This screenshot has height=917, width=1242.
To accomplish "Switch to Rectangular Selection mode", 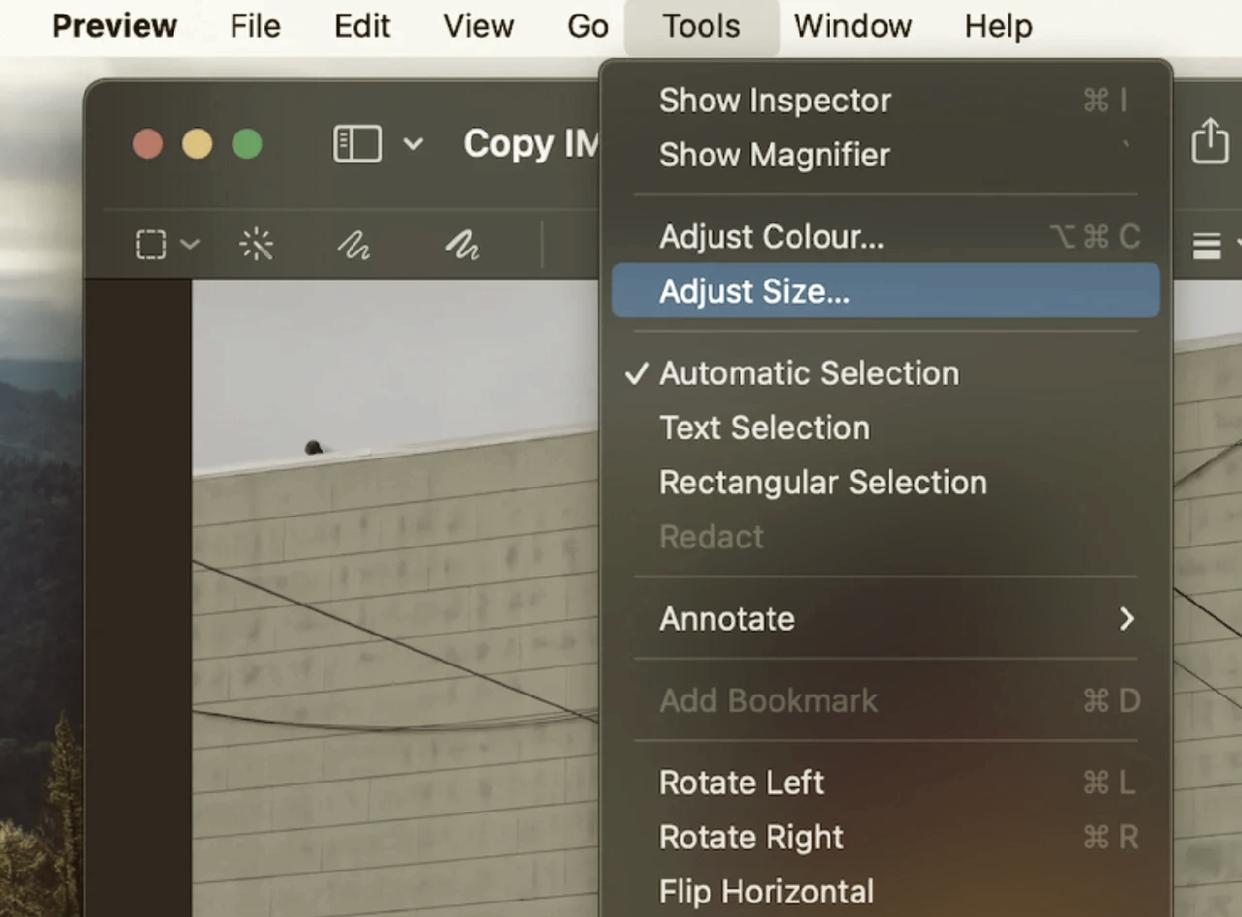I will 822,482.
